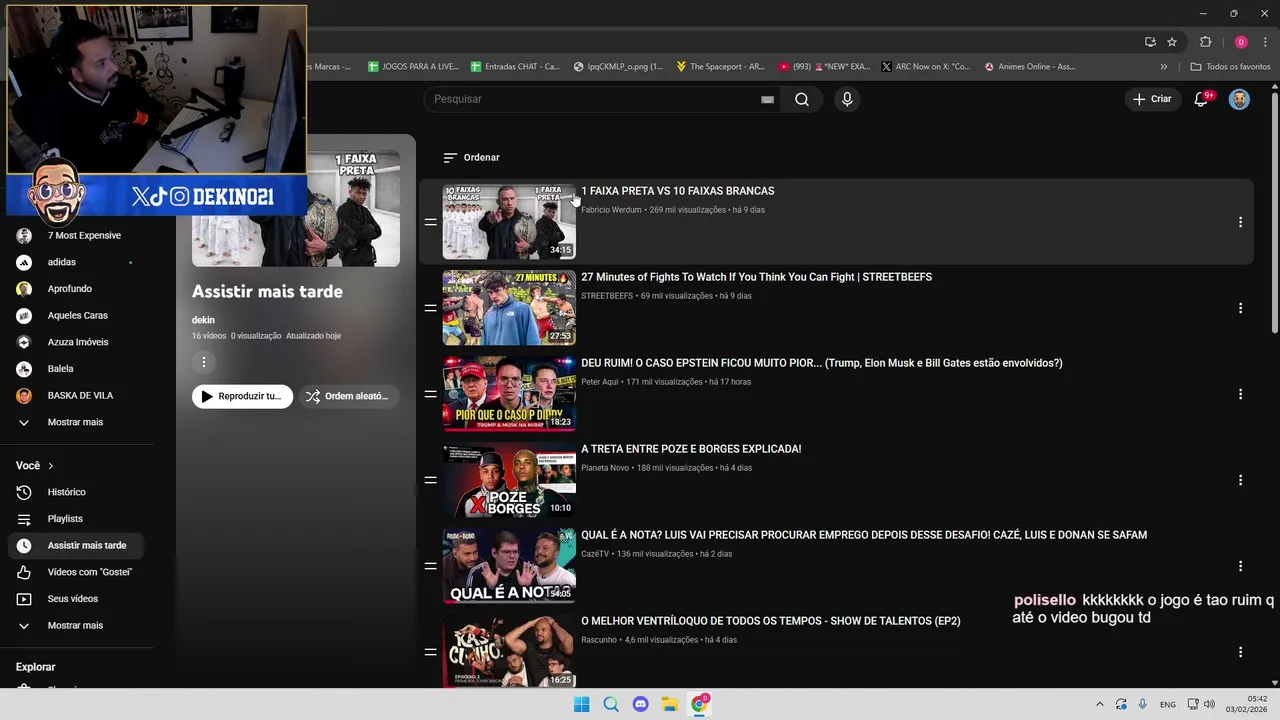The width and height of the screenshot is (1280, 720).
Task: Open STREETBEEFS channel link
Action: [x=607, y=296]
